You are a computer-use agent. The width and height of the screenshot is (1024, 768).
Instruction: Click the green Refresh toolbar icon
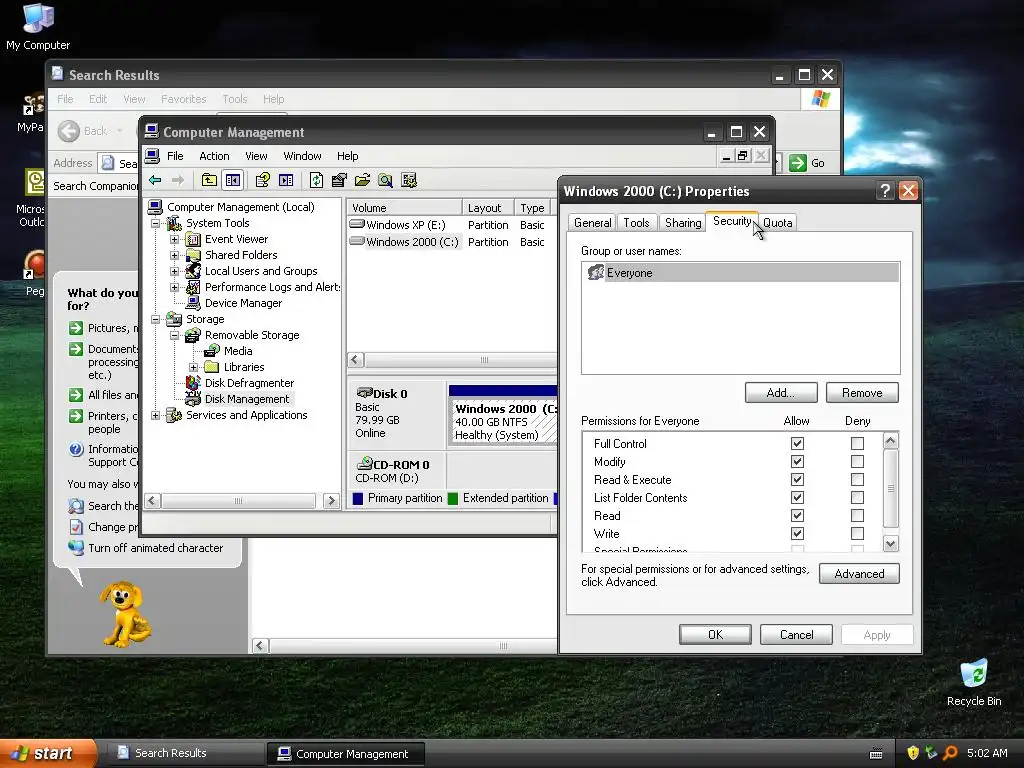(x=316, y=180)
